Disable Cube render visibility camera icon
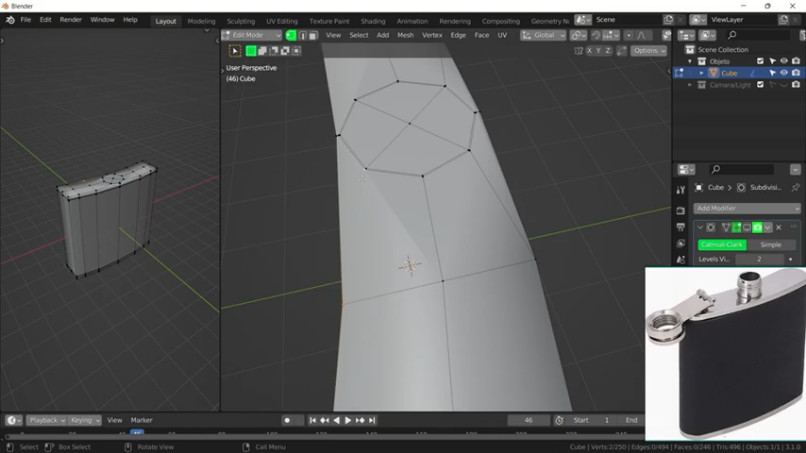This screenshot has width=806, height=453. (x=796, y=73)
